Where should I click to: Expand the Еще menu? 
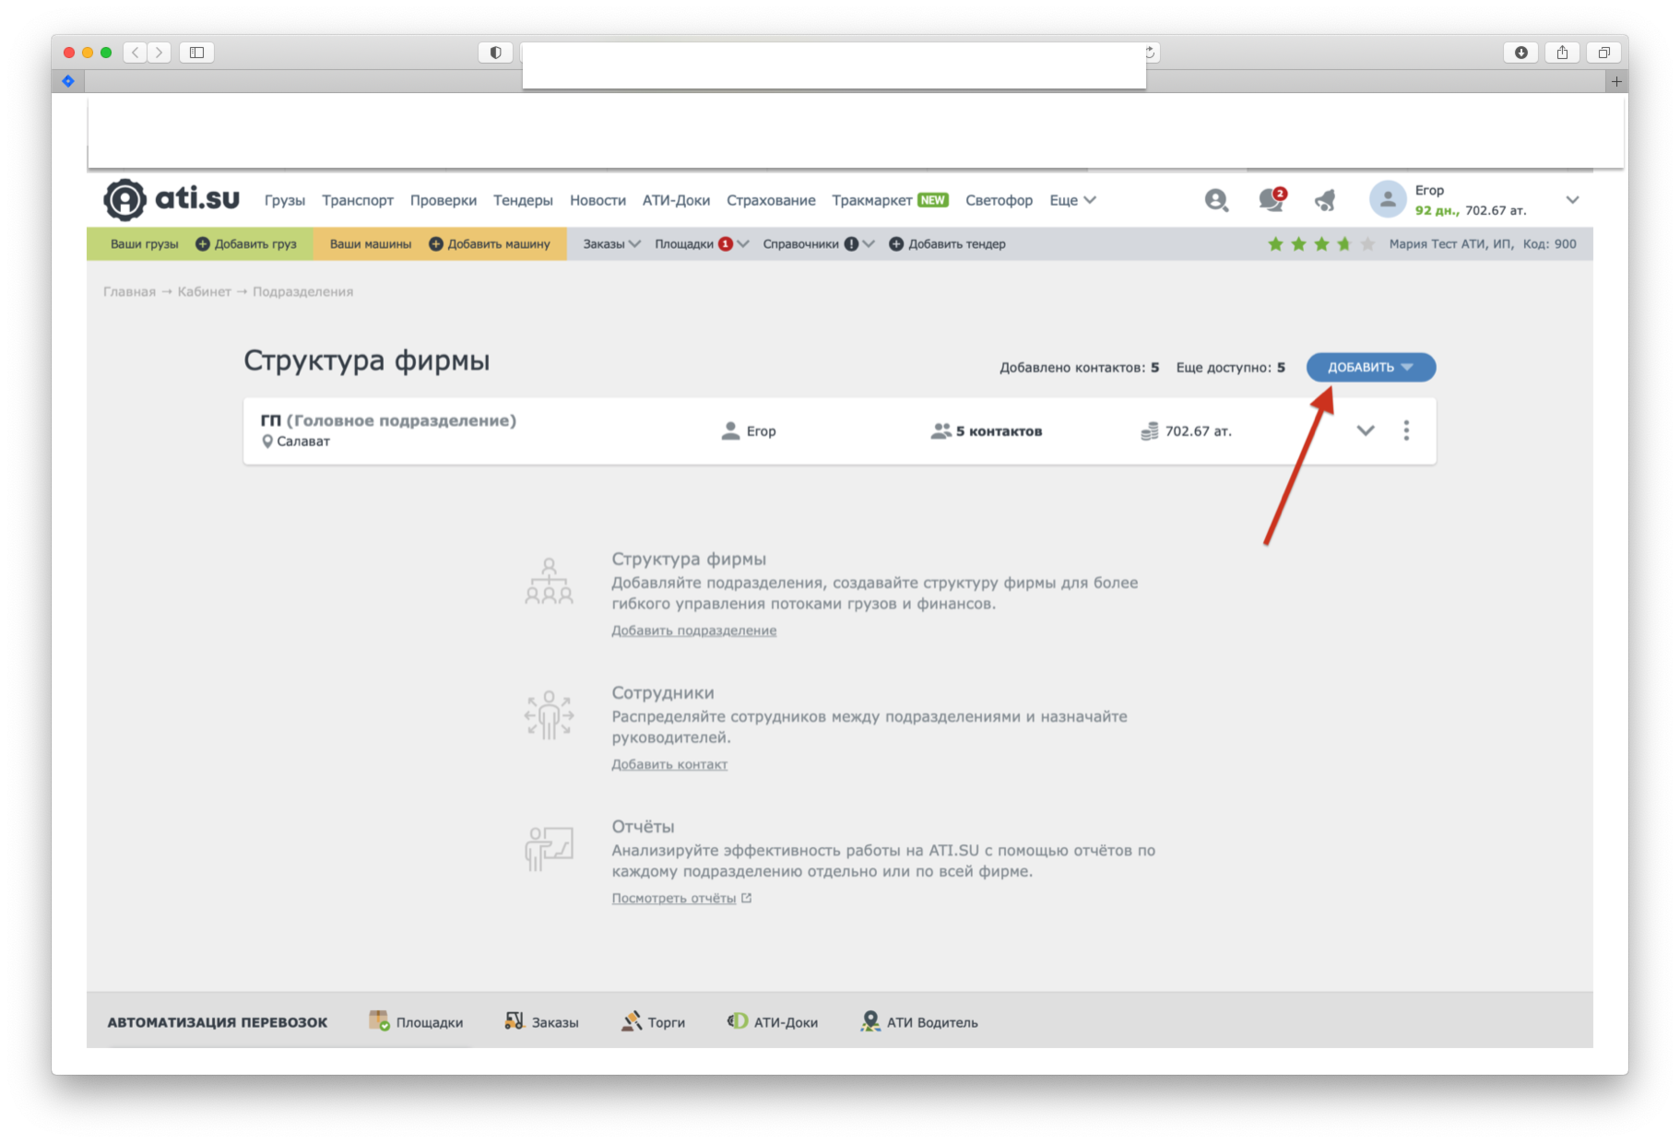tap(1072, 200)
